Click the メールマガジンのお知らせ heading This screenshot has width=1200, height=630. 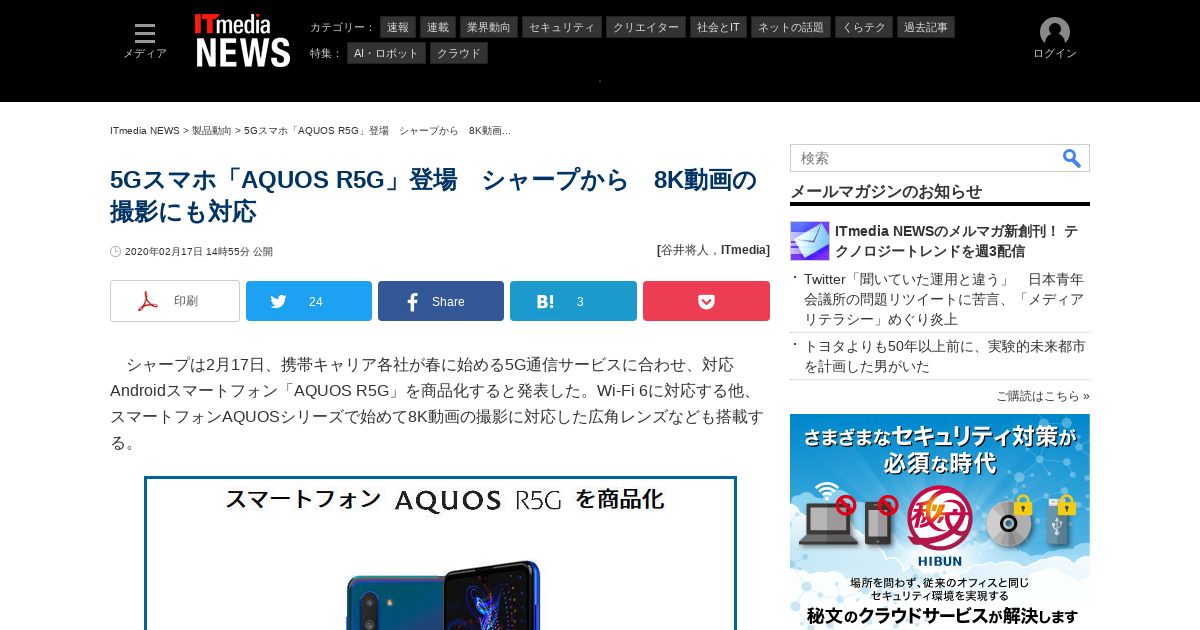click(886, 191)
